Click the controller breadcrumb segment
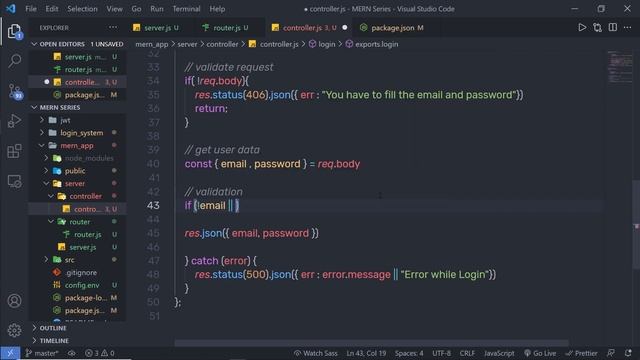The width and height of the screenshot is (640, 360). tap(222, 44)
